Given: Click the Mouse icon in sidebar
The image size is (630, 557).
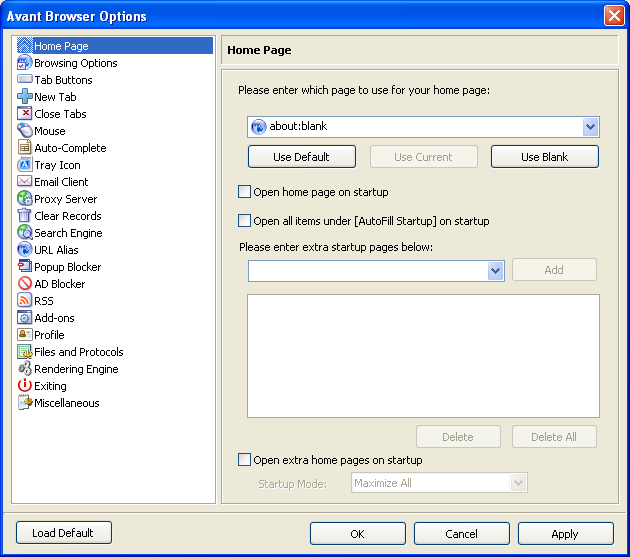Looking at the screenshot, I should click(x=25, y=130).
